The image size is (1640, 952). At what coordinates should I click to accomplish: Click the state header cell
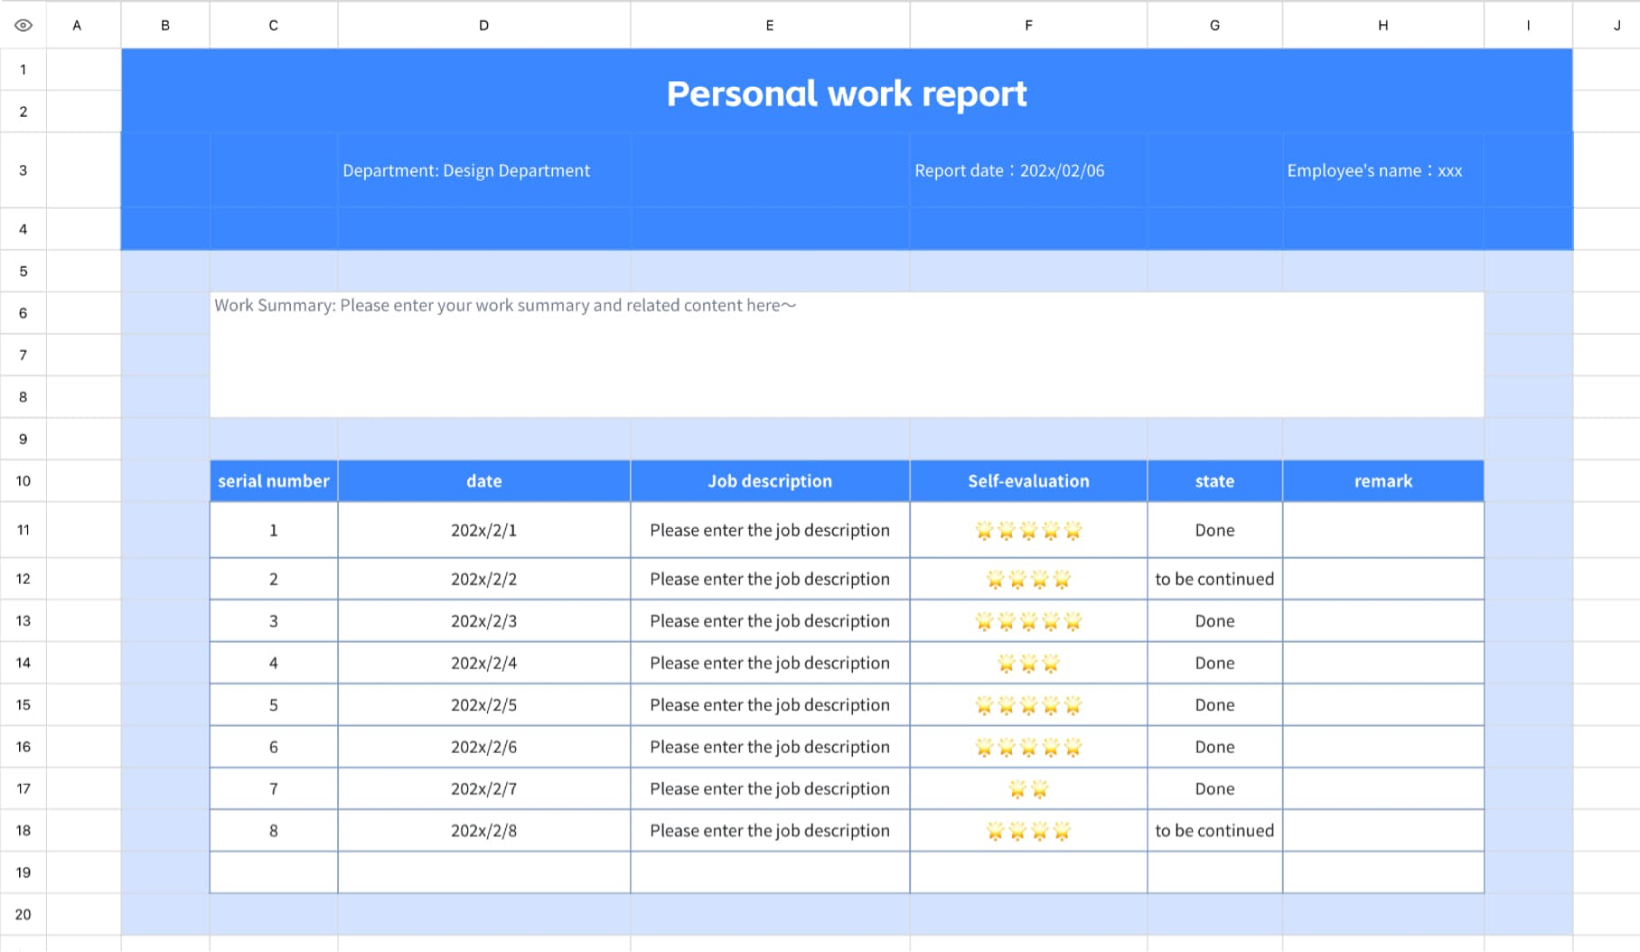click(x=1215, y=481)
